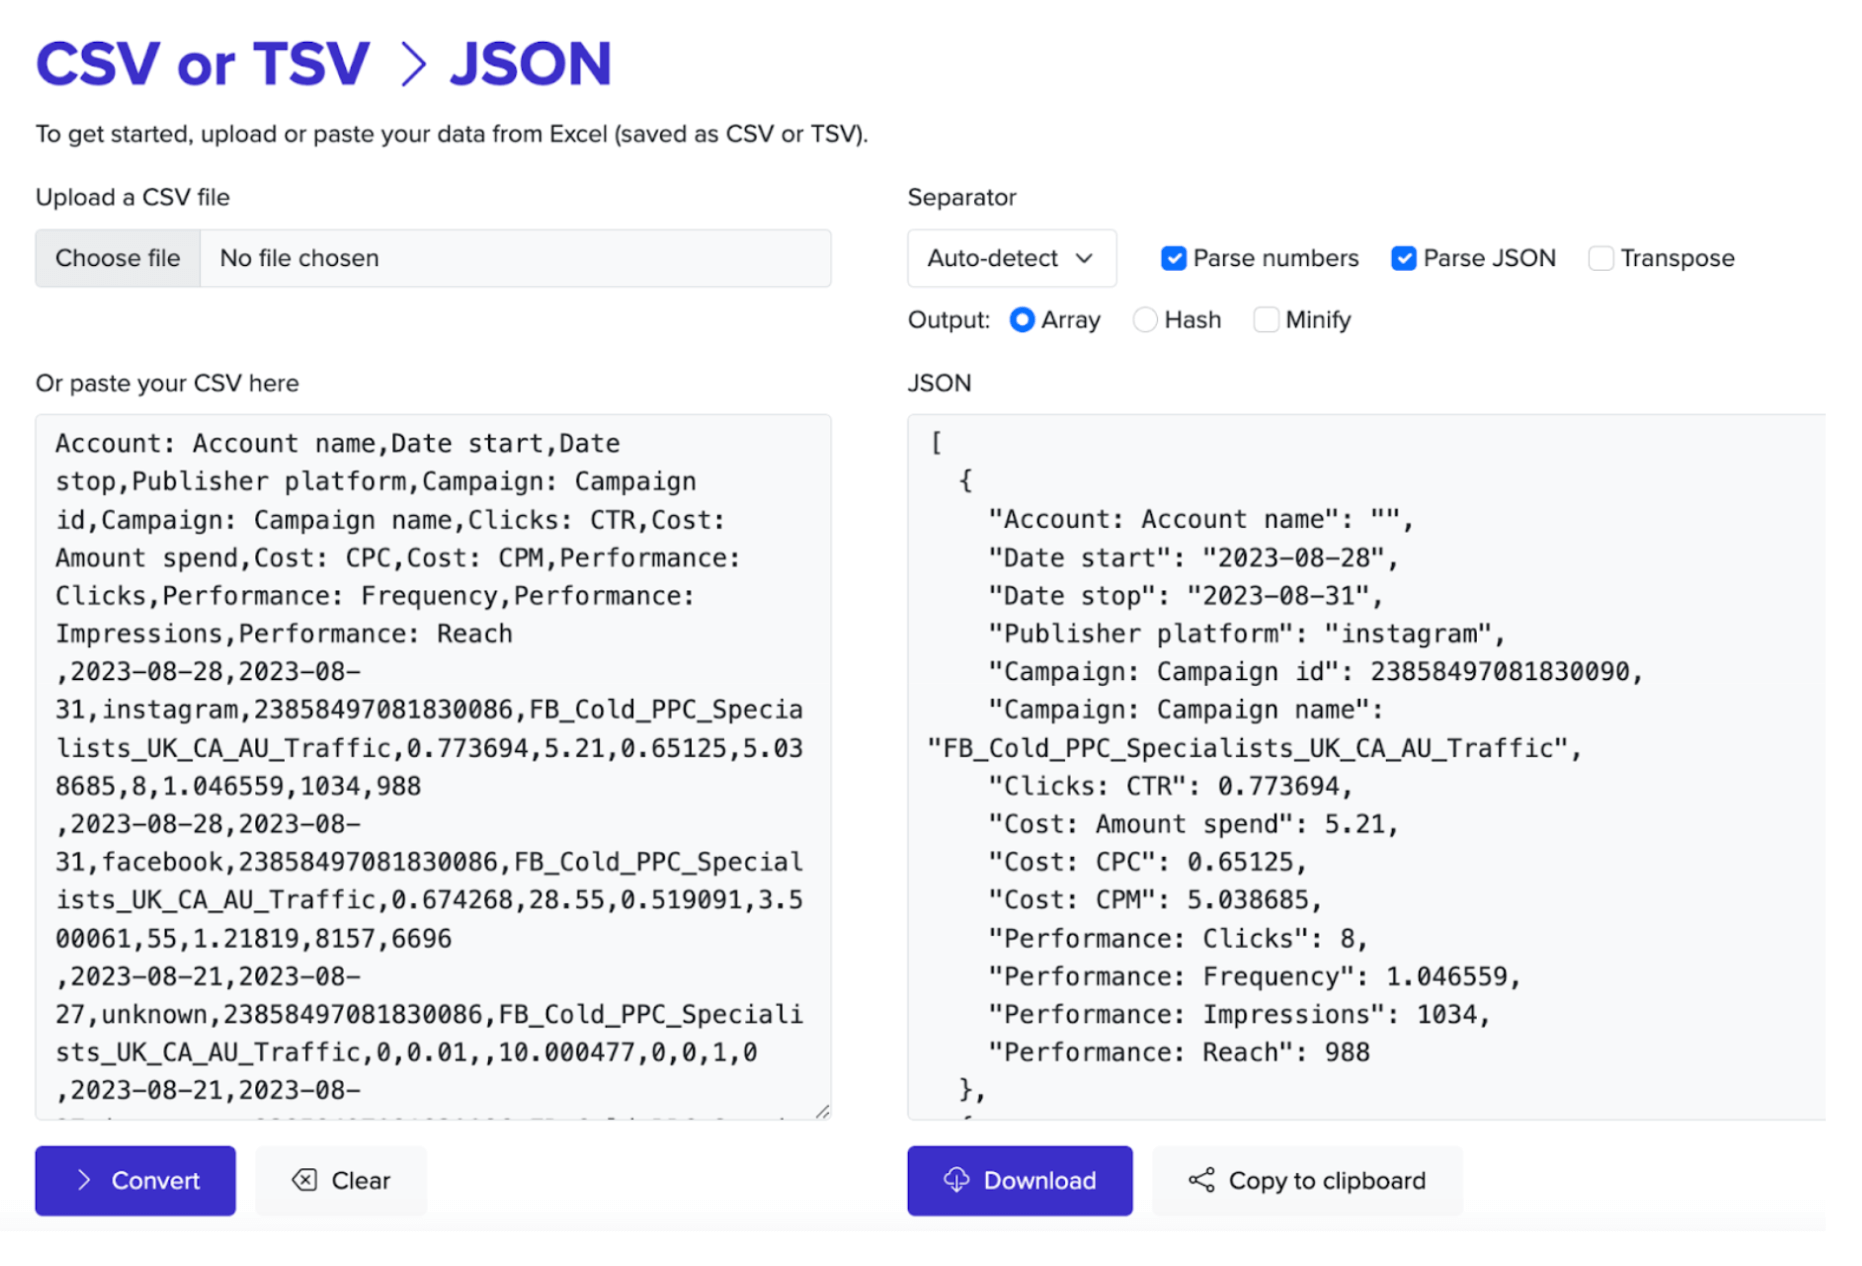1862x1266 pixels.
Task: Click the "Publisher platform": "instagram" line
Action: pos(1246,634)
